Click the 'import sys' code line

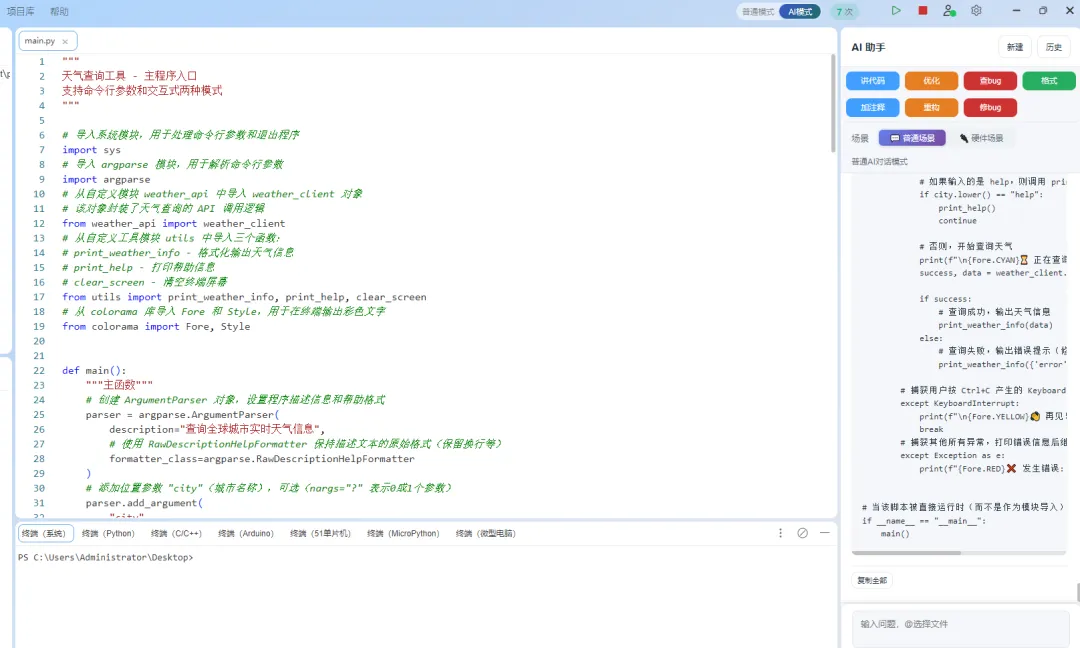coord(92,149)
